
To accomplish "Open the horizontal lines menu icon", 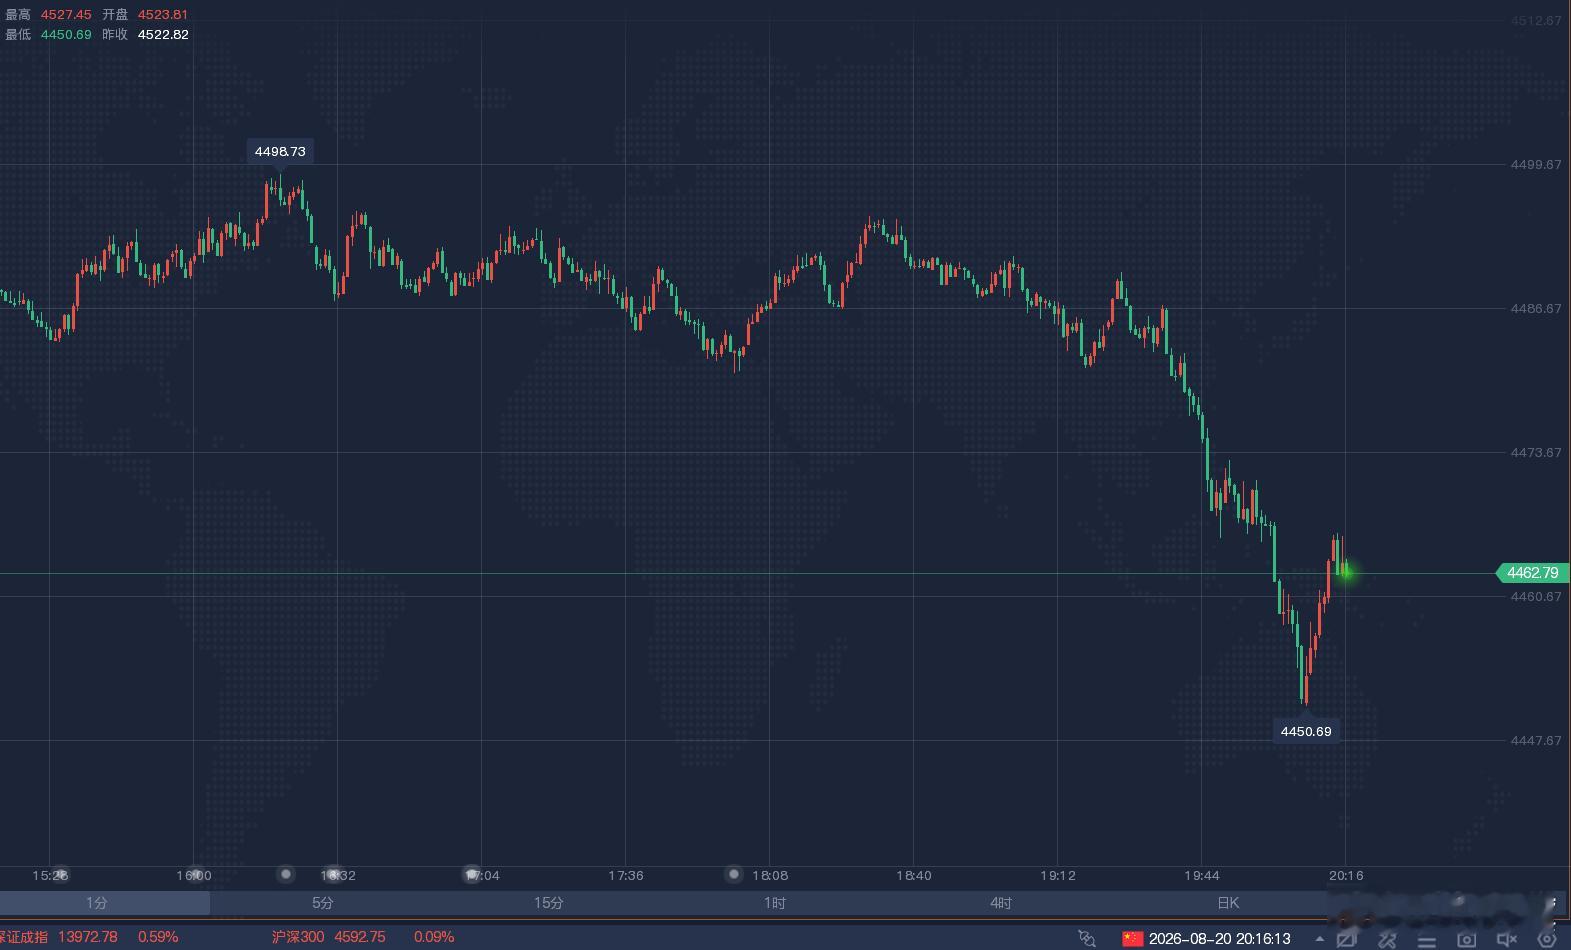I will pyautogui.click(x=1427, y=939).
